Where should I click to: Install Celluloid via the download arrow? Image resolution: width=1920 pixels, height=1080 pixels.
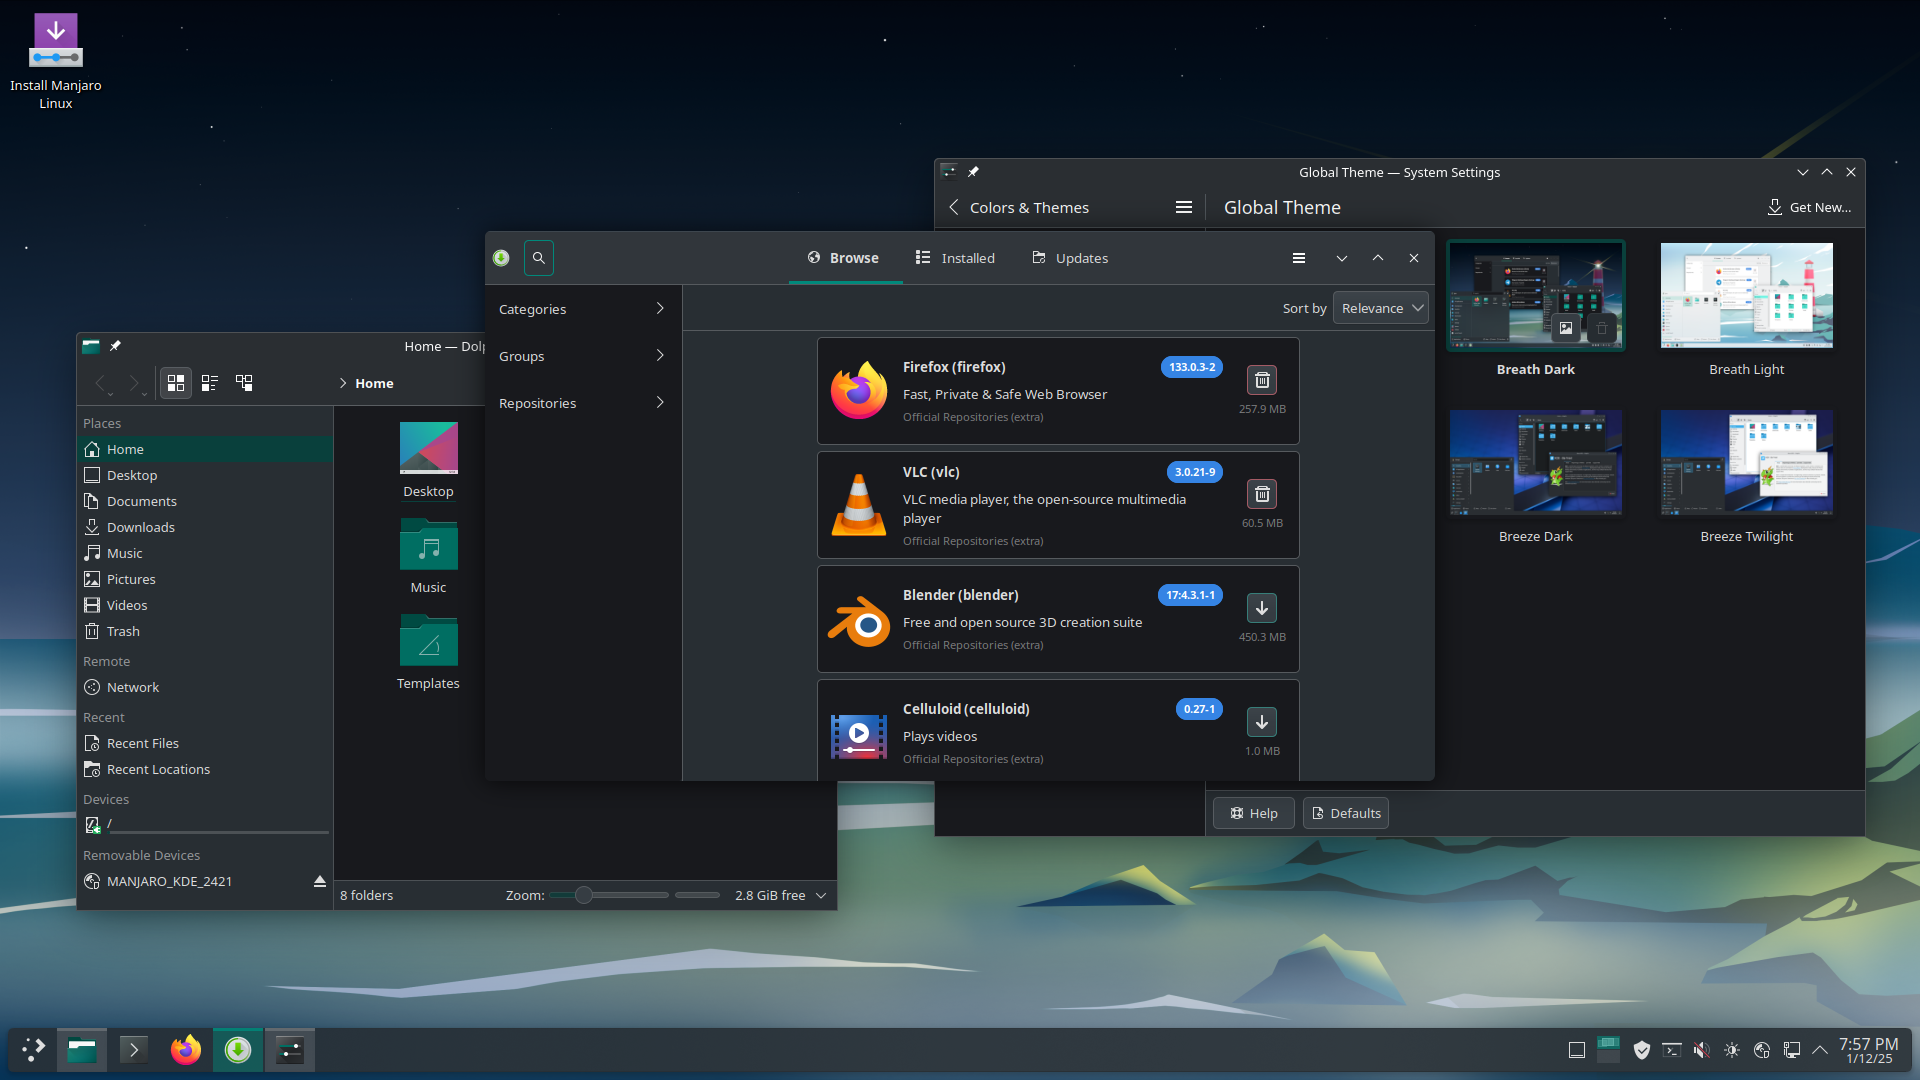pyautogui.click(x=1262, y=722)
